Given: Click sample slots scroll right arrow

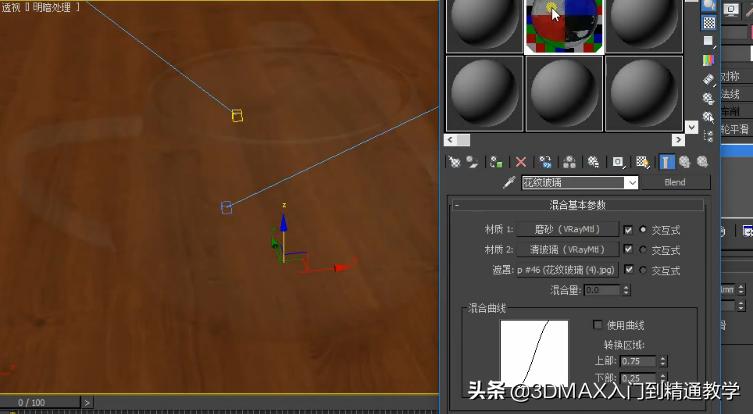Looking at the screenshot, I should tap(678, 140).
